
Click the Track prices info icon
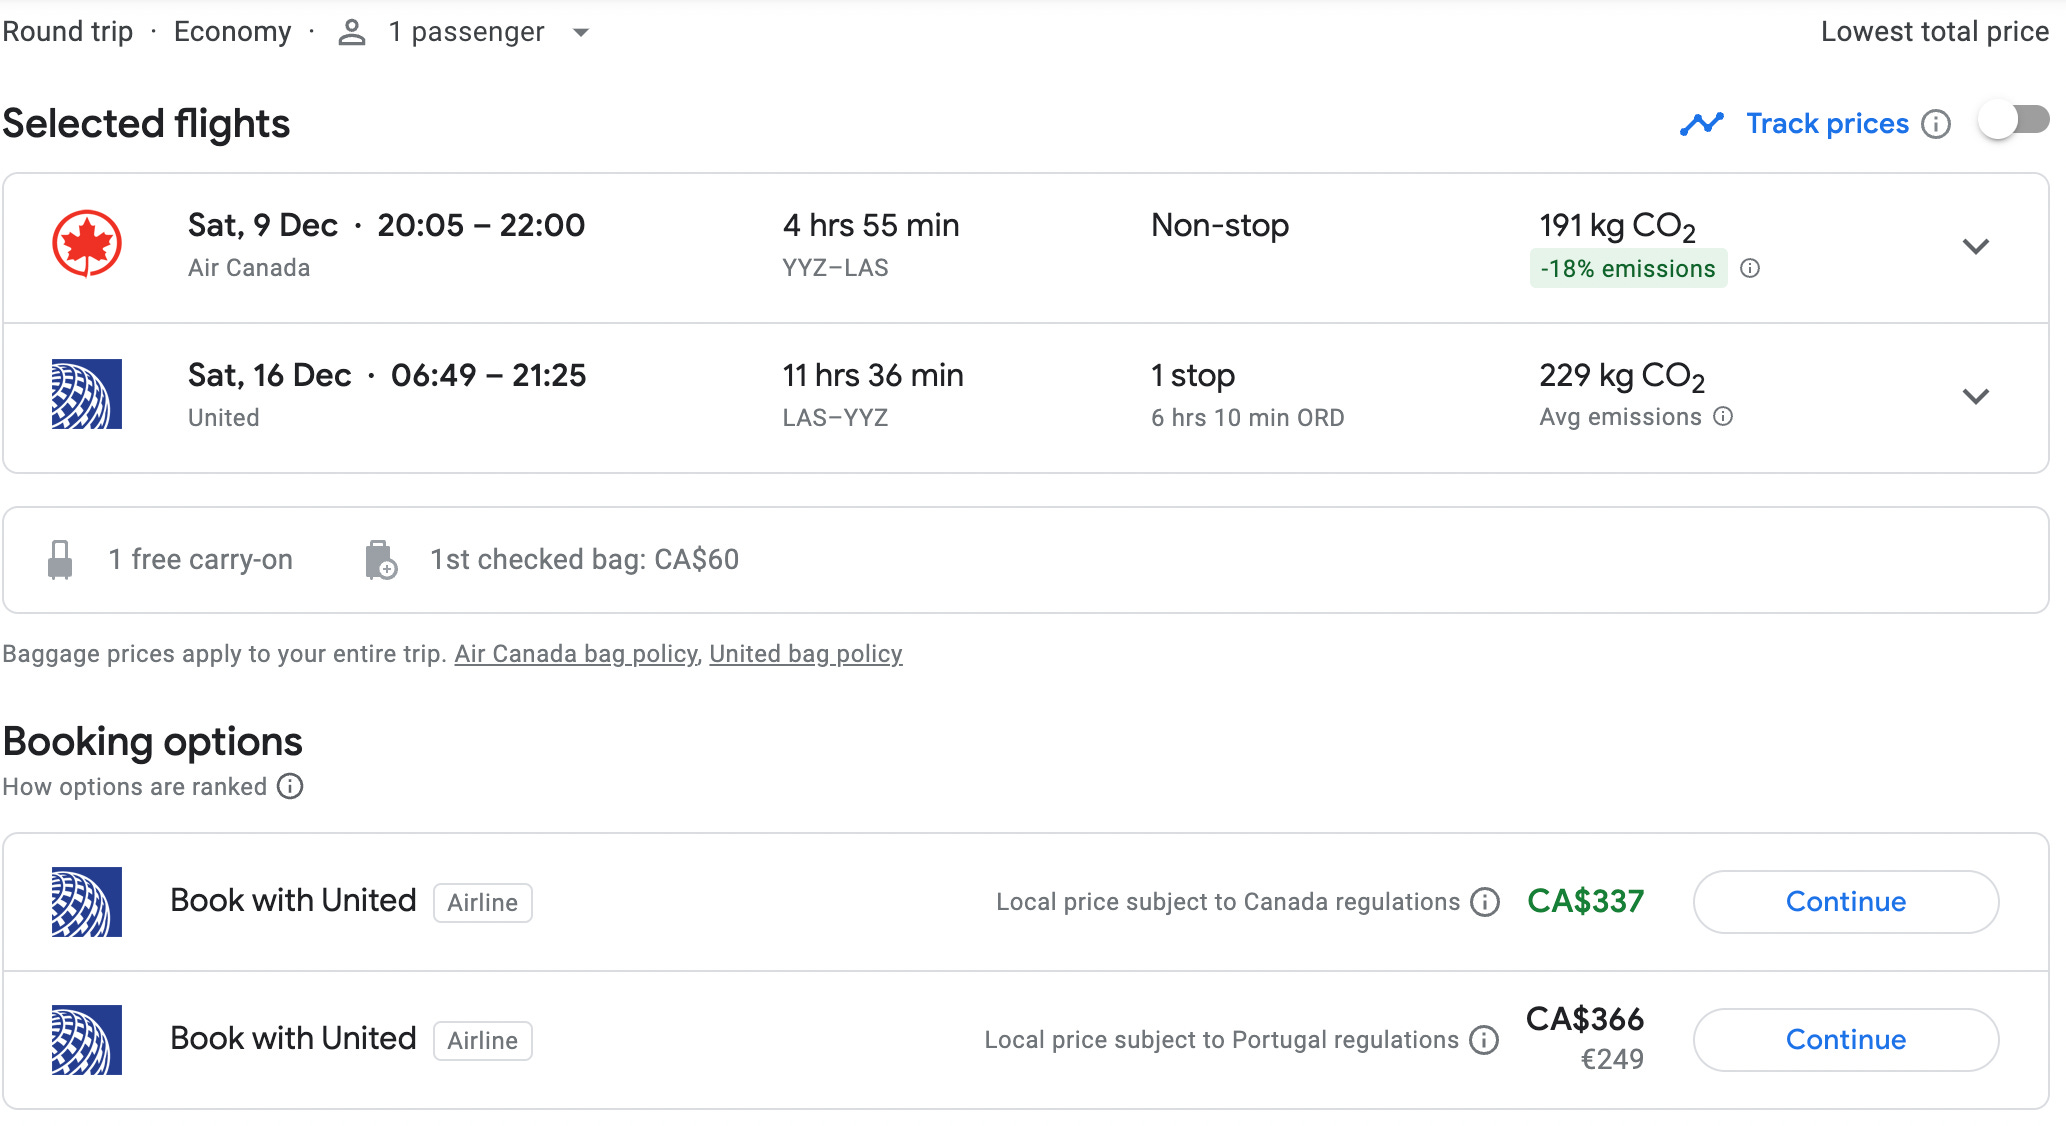click(x=1937, y=124)
